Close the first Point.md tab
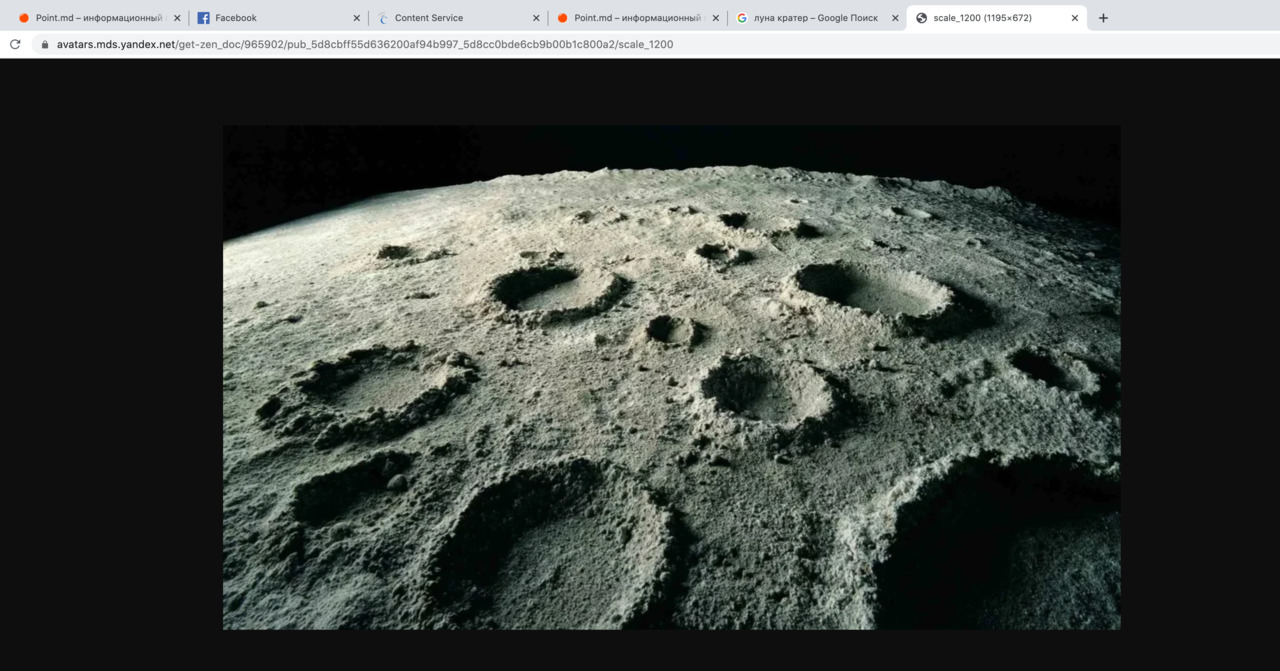Screen dimensions: 1280x671 [x=177, y=18]
